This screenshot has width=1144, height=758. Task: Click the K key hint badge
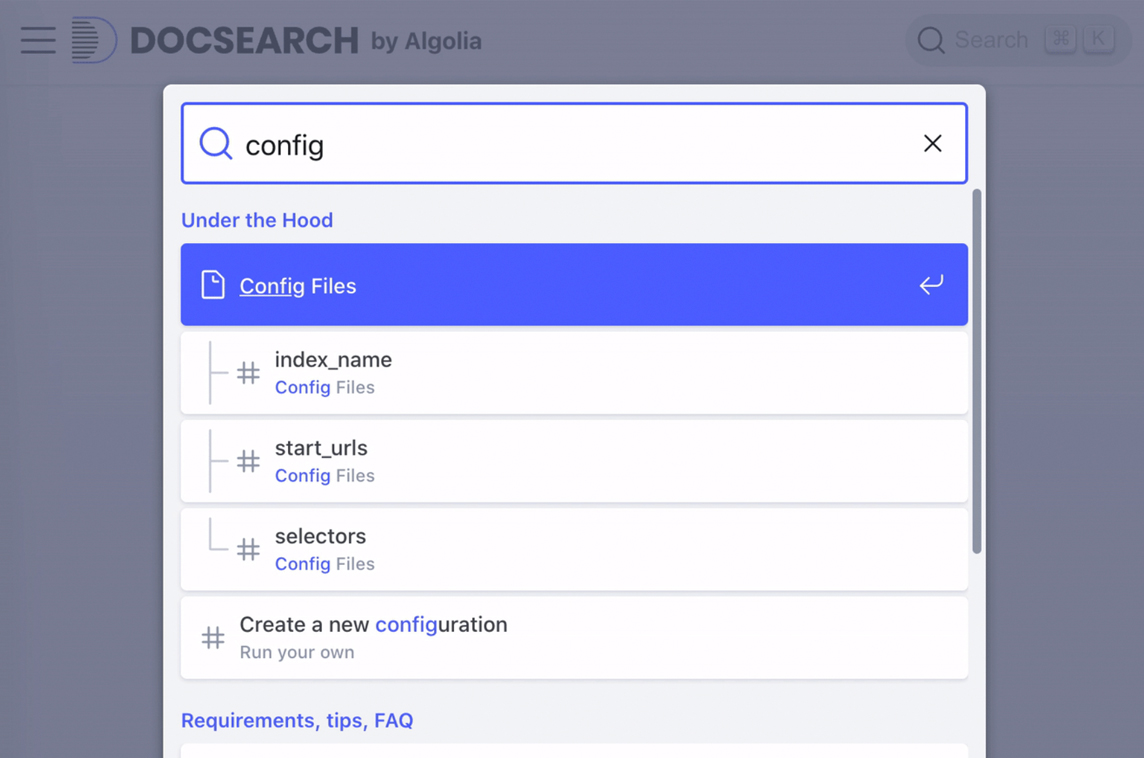[x=1098, y=39]
